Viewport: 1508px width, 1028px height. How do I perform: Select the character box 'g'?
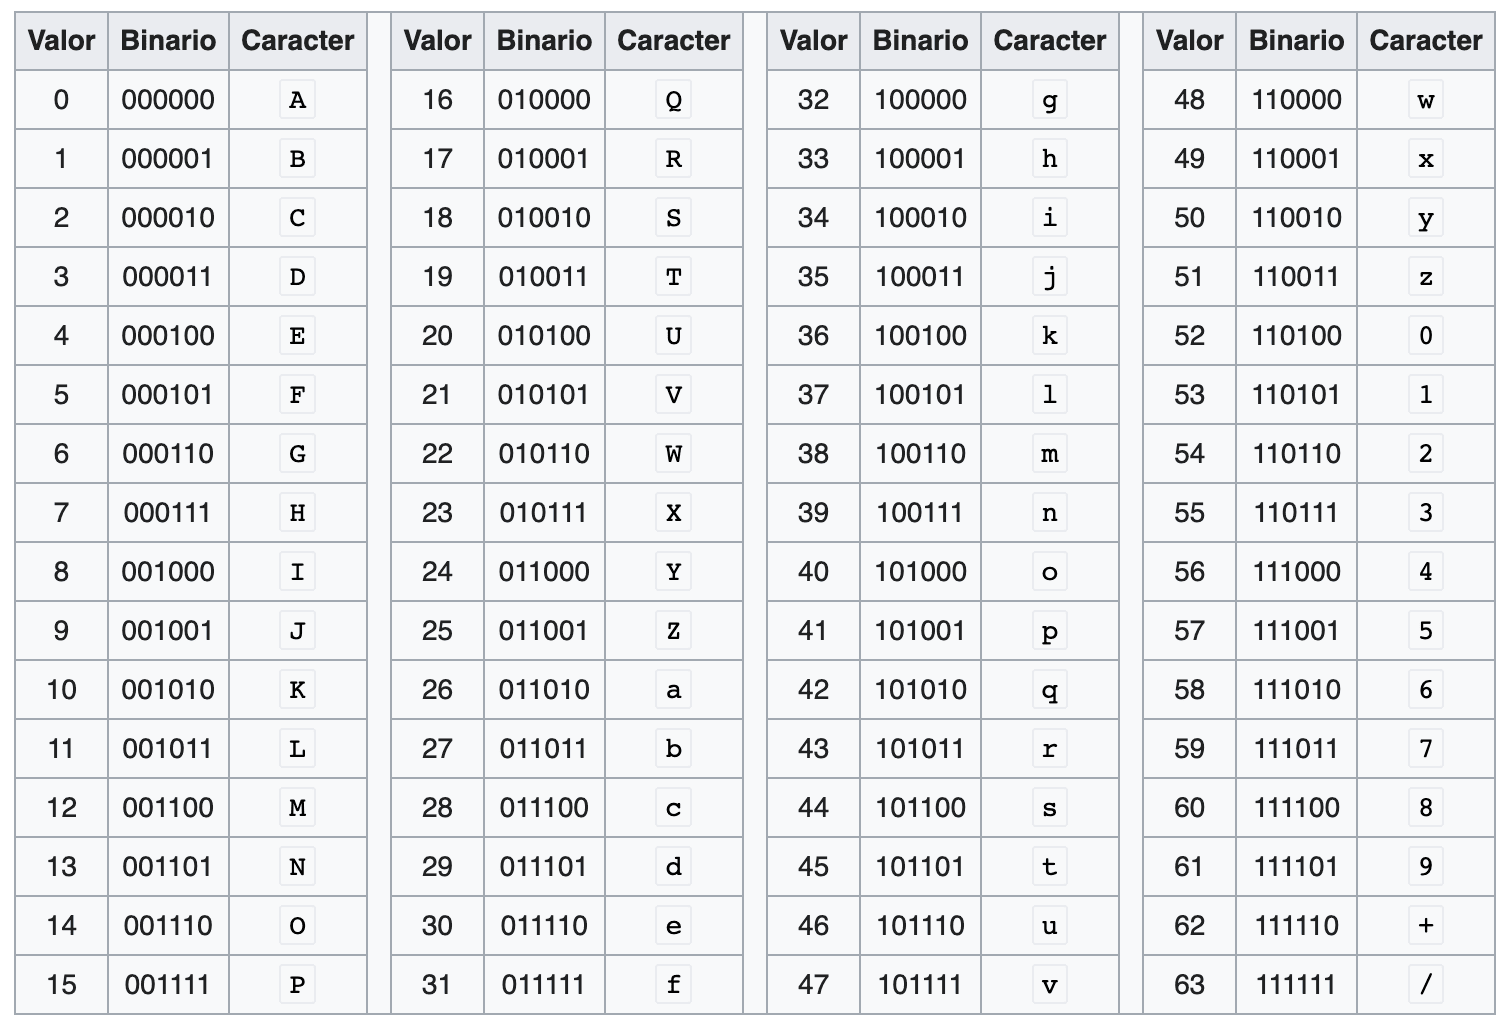(1049, 100)
